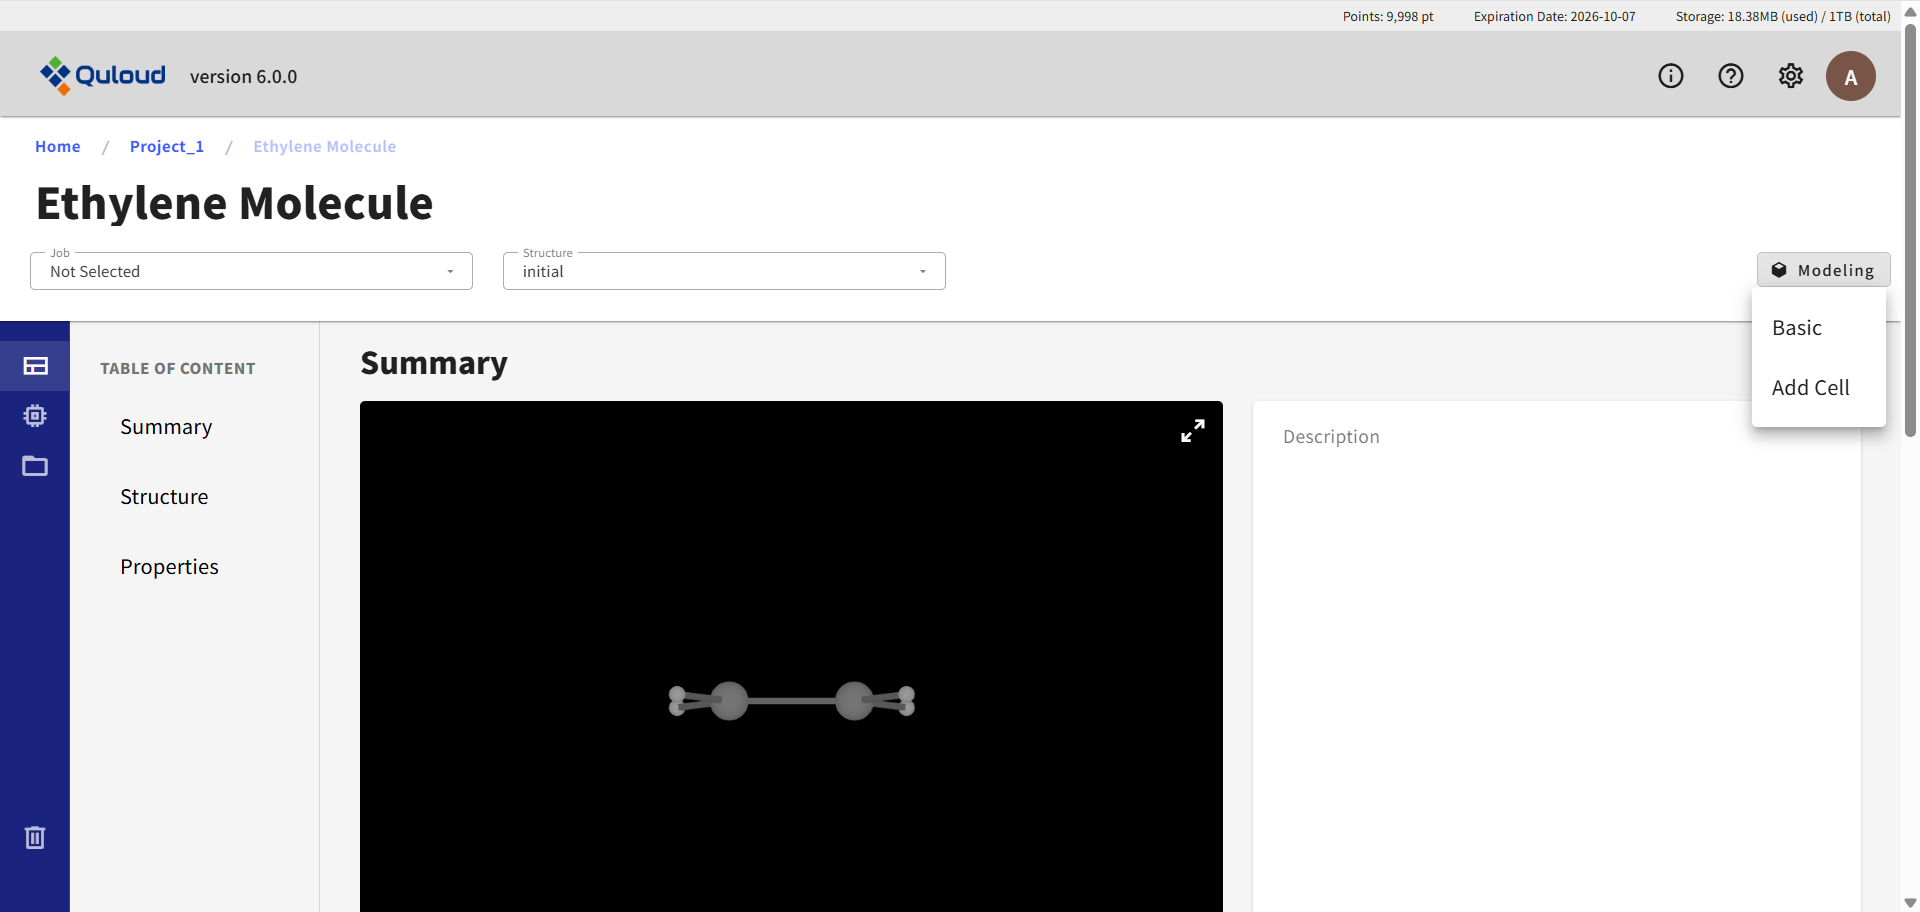Jump to the Structure section in table of content

click(x=164, y=496)
